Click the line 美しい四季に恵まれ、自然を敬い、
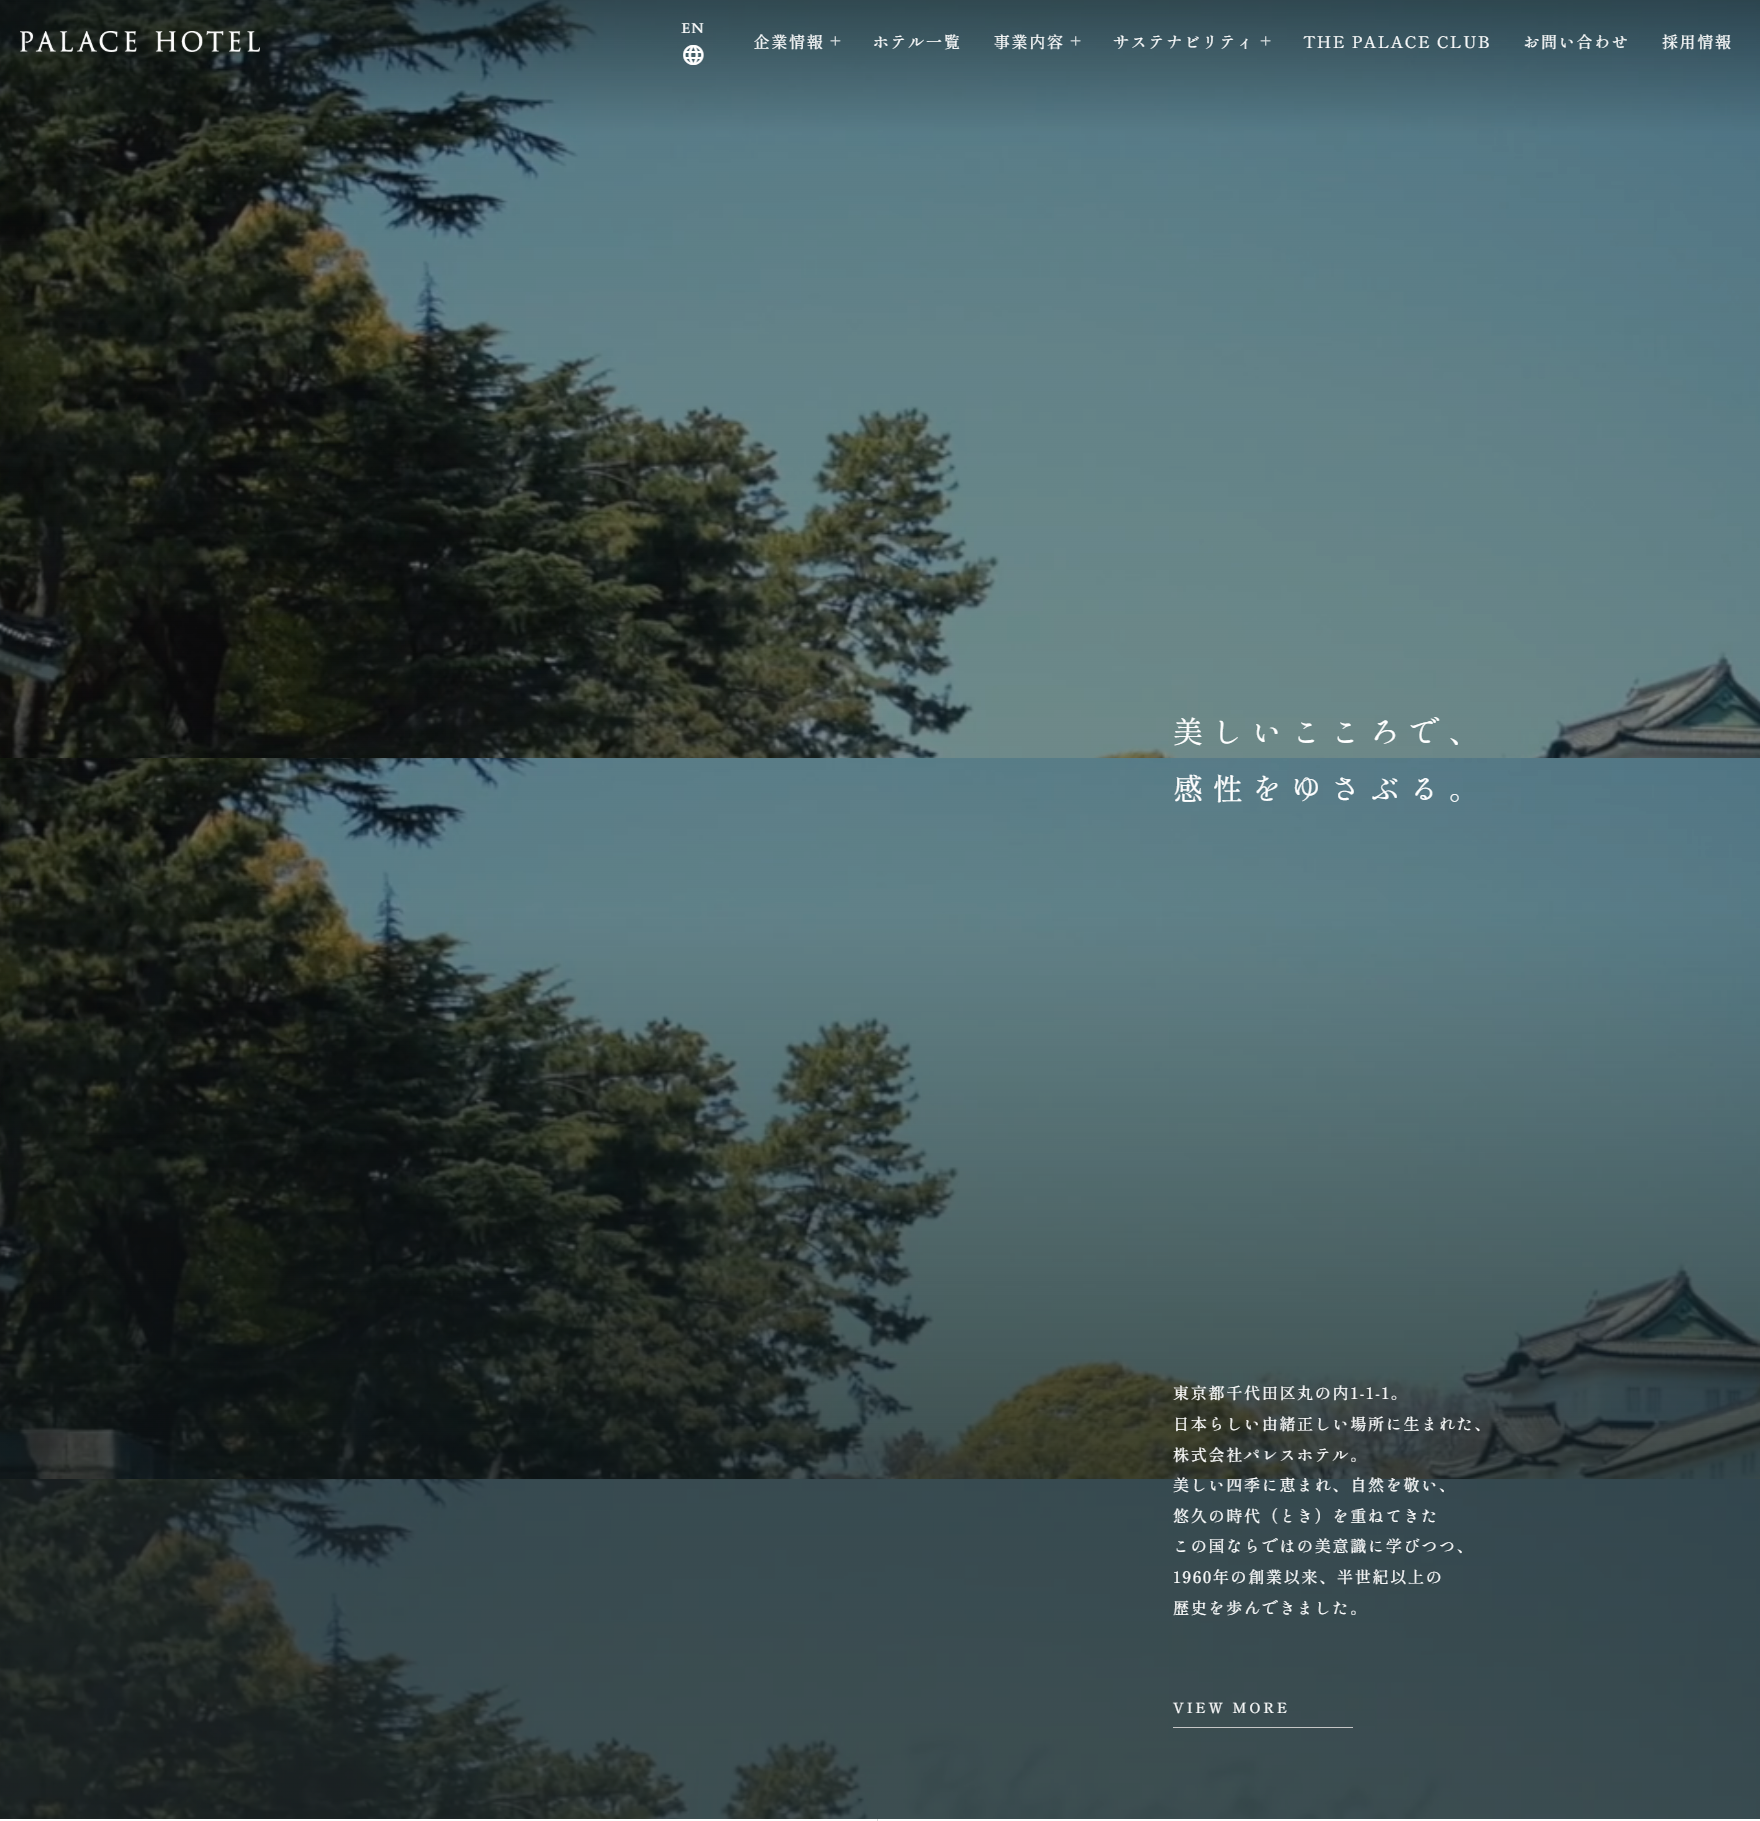Image resolution: width=1760 pixels, height=1821 pixels. pos(1311,1485)
